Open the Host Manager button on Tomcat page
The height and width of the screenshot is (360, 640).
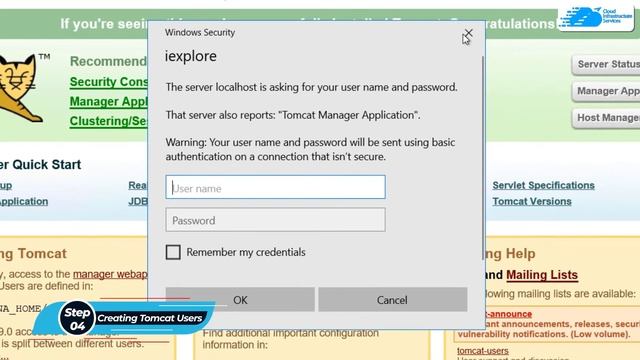pyautogui.click(x=607, y=118)
